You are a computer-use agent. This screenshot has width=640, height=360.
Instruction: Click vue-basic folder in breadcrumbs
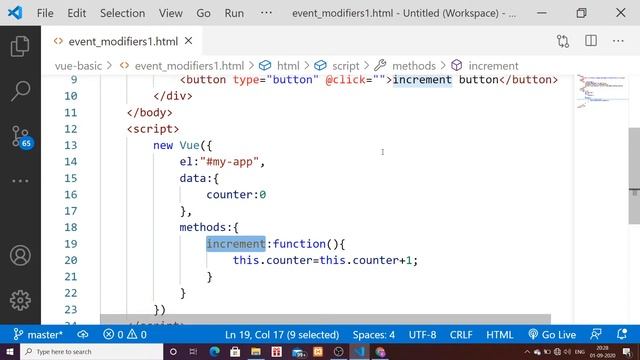coord(78,66)
